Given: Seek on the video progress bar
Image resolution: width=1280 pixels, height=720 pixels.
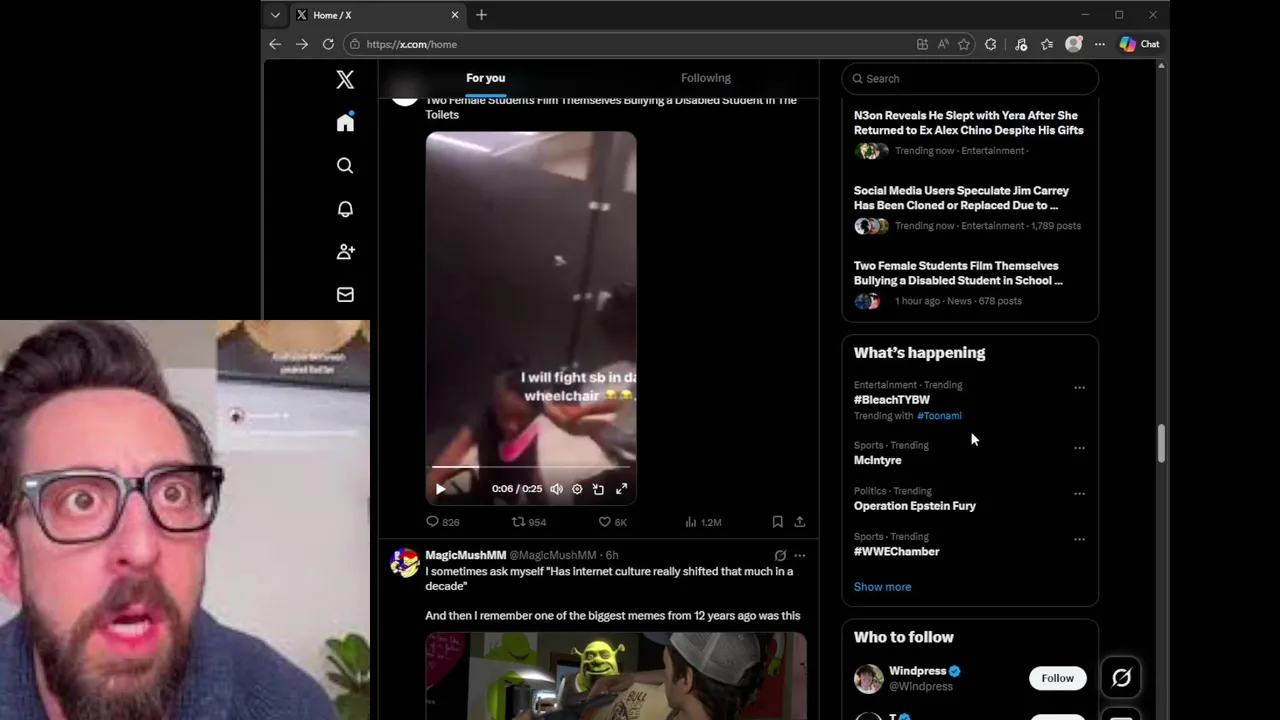Looking at the screenshot, I should 531,467.
